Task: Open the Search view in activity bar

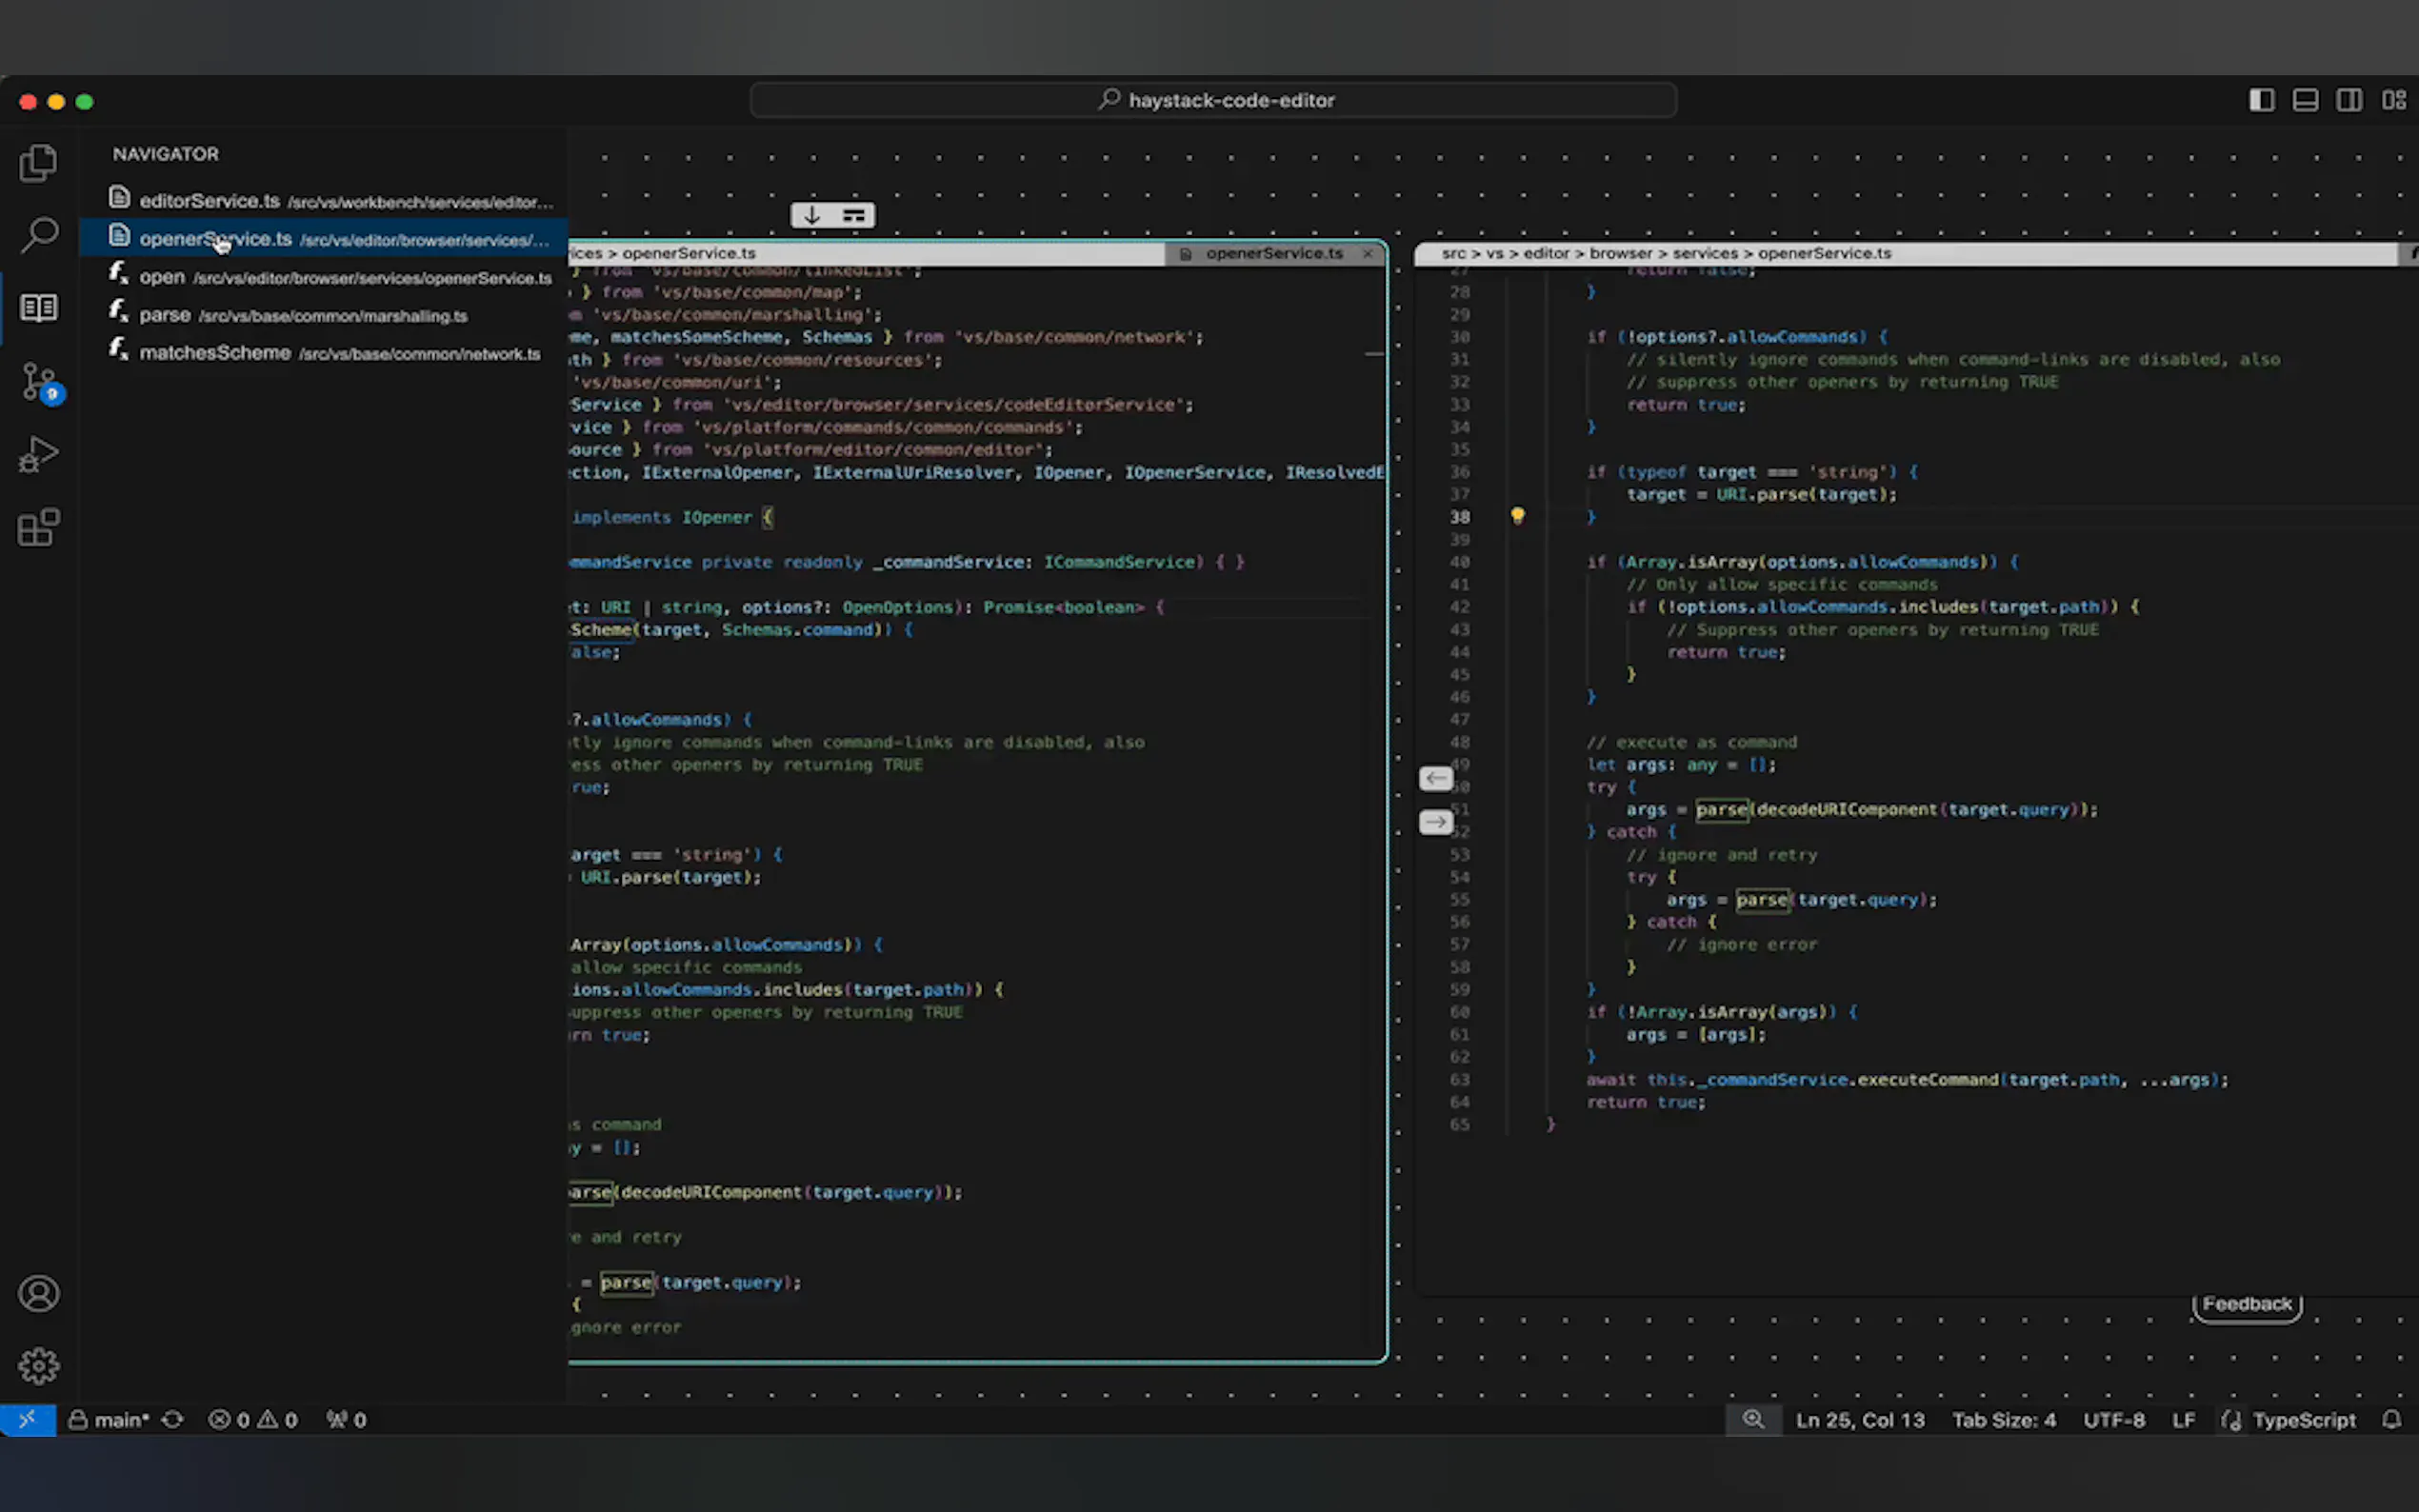Action: click(38, 235)
